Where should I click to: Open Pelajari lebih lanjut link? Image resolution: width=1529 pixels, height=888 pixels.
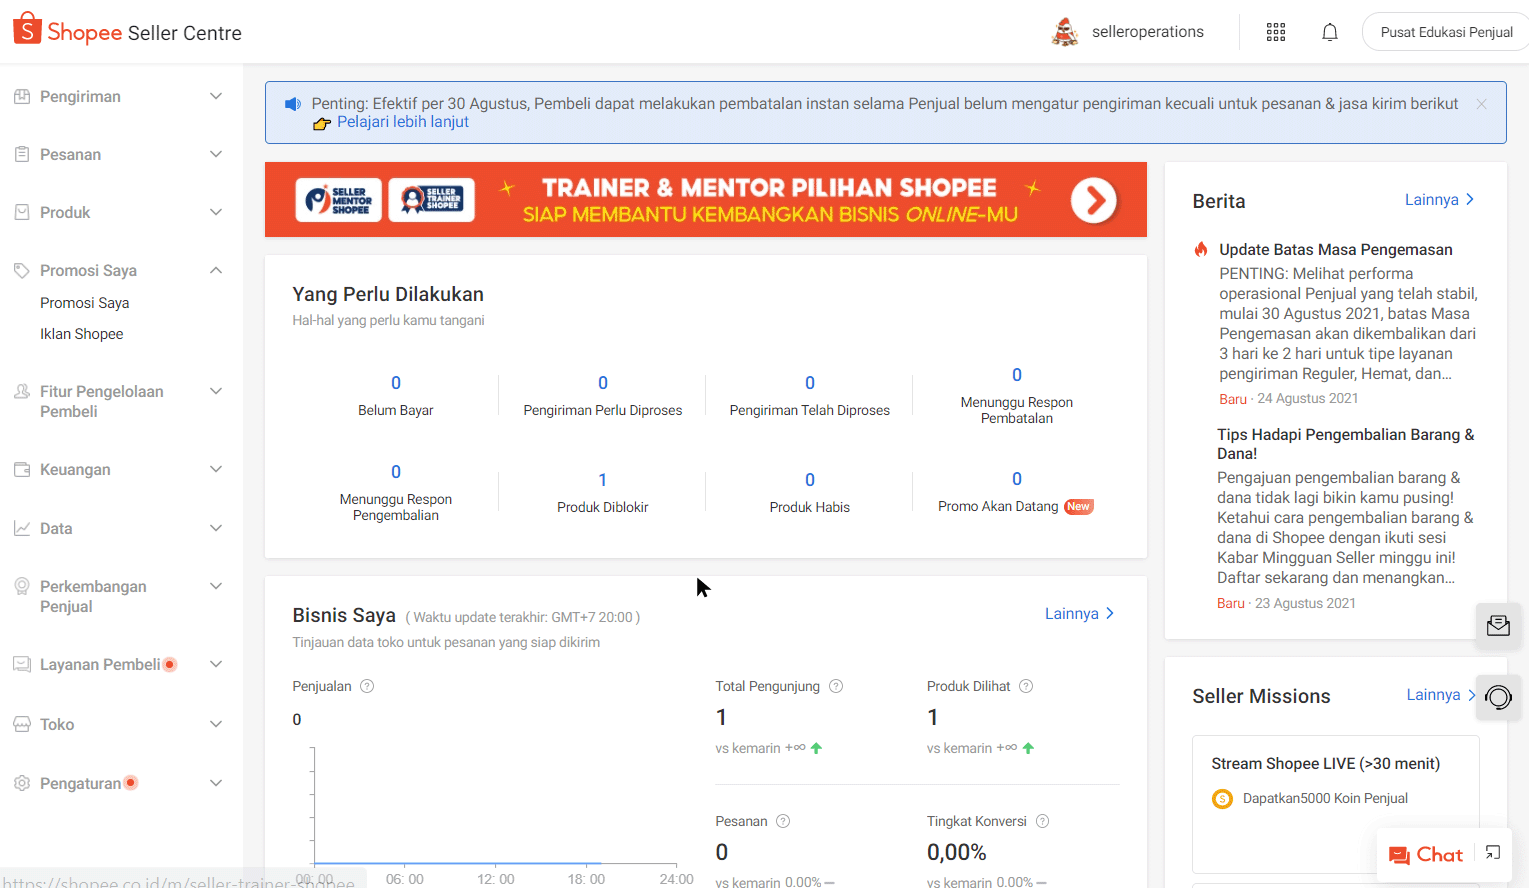(x=402, y=122)
